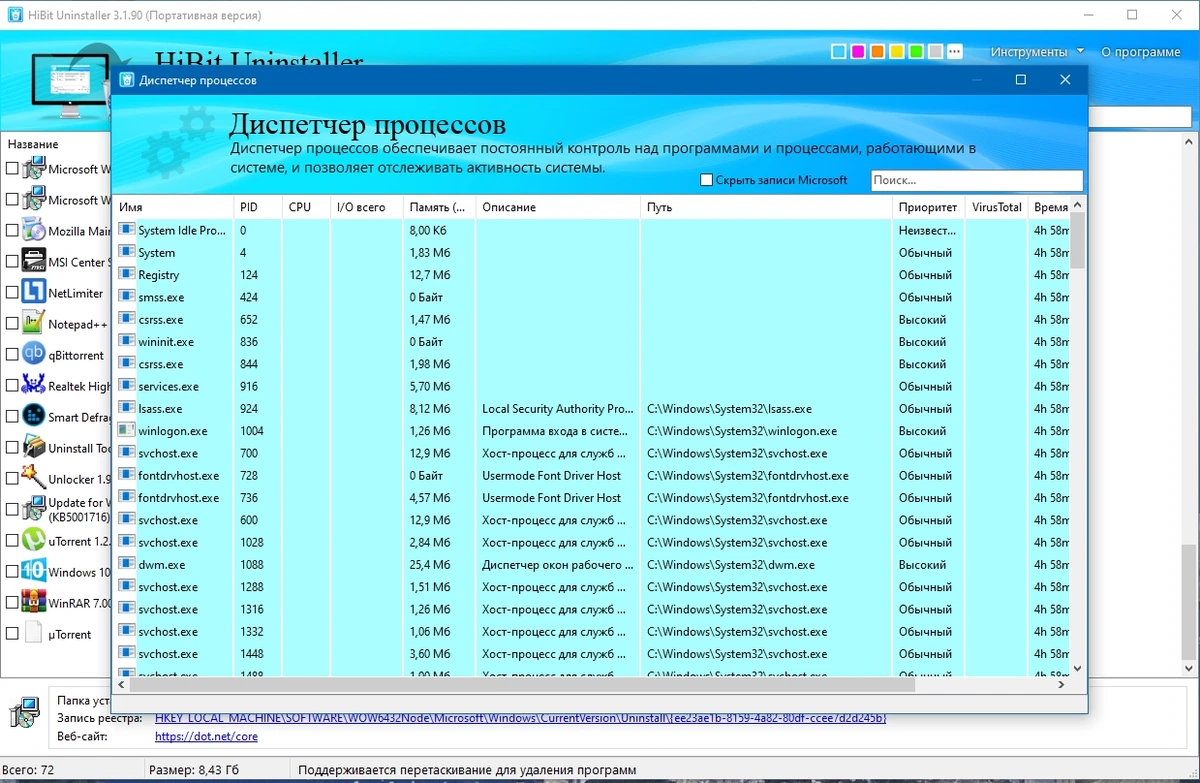Check the box next to Notepad++

coord(12,323)
